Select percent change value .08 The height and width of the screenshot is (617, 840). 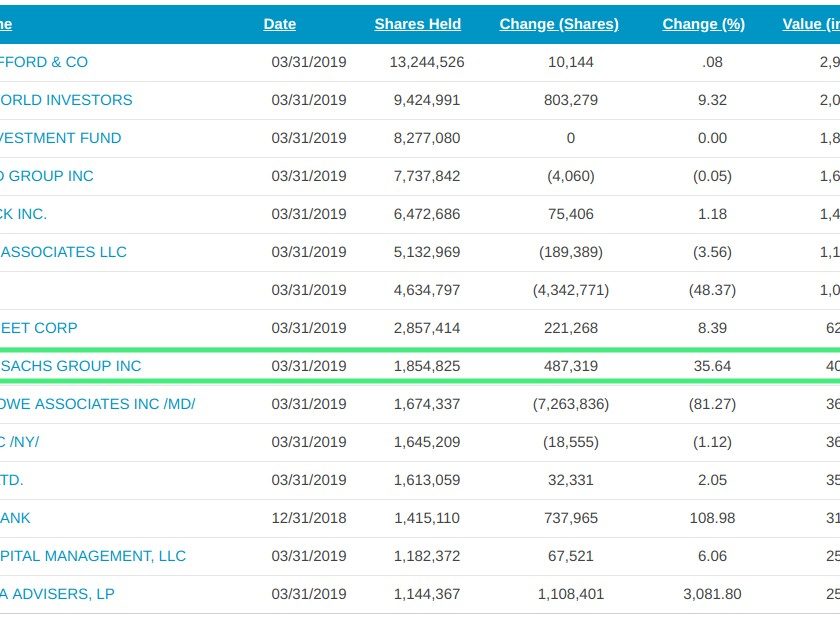[x=712, y=62]
